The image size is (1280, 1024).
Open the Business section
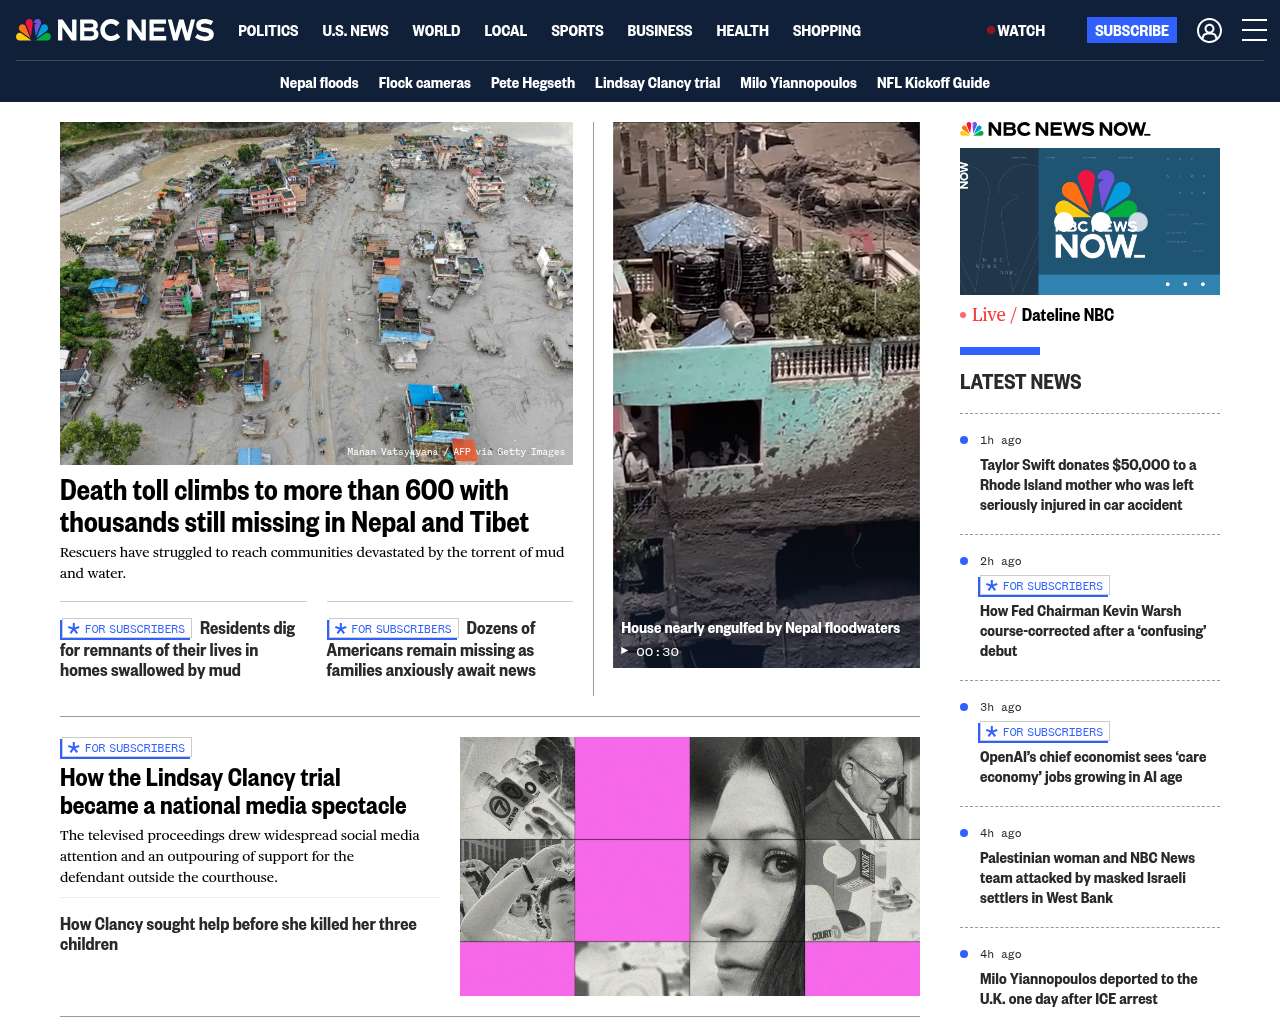pos(659,31)
